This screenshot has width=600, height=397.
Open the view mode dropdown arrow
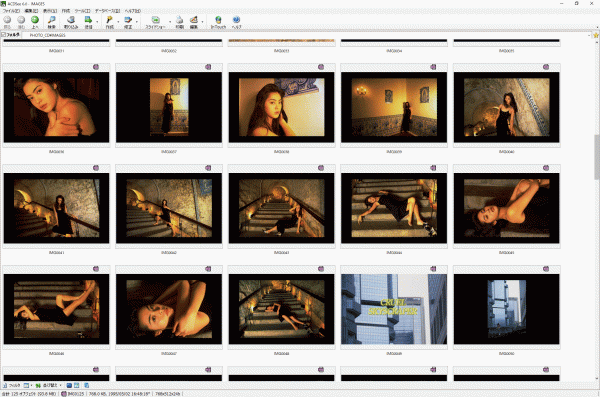[31, 385]
